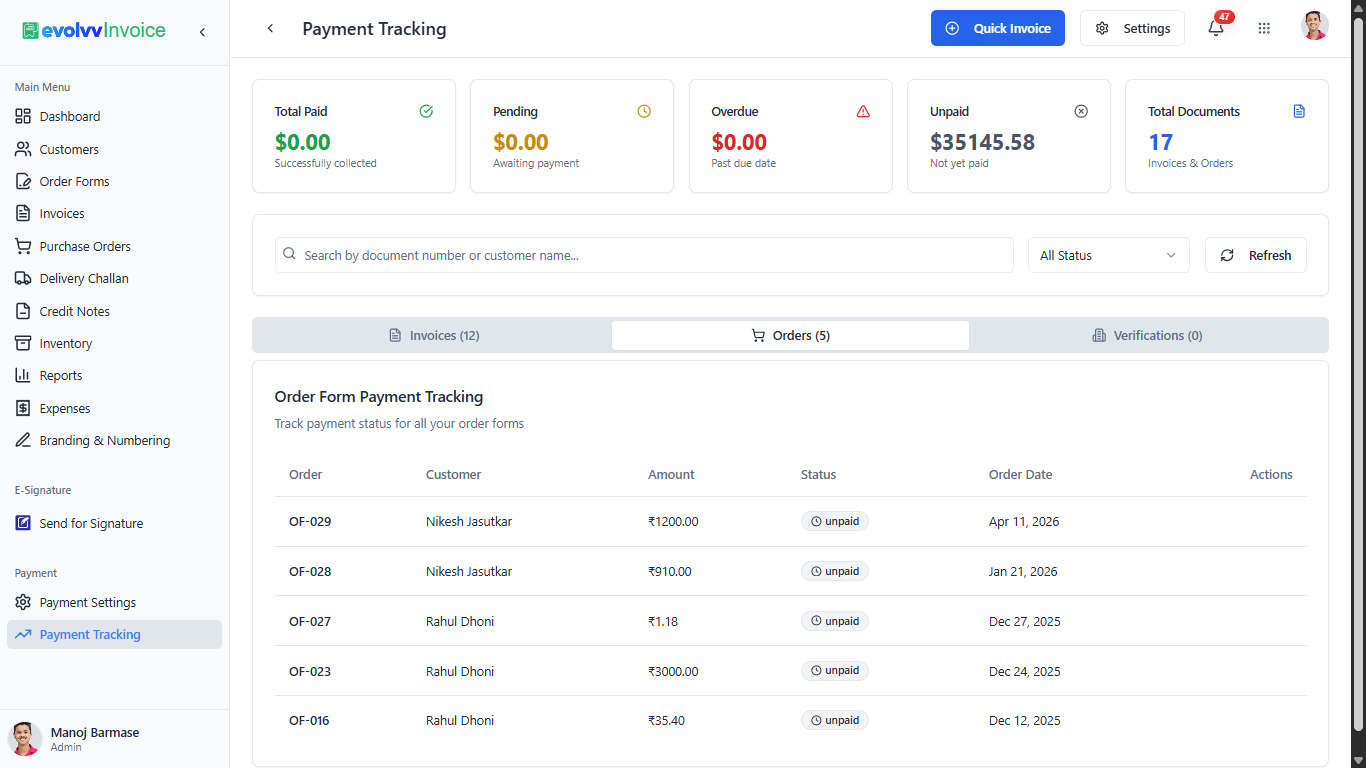Click the Delivery Challan truck icon

(x=23, y=278)
